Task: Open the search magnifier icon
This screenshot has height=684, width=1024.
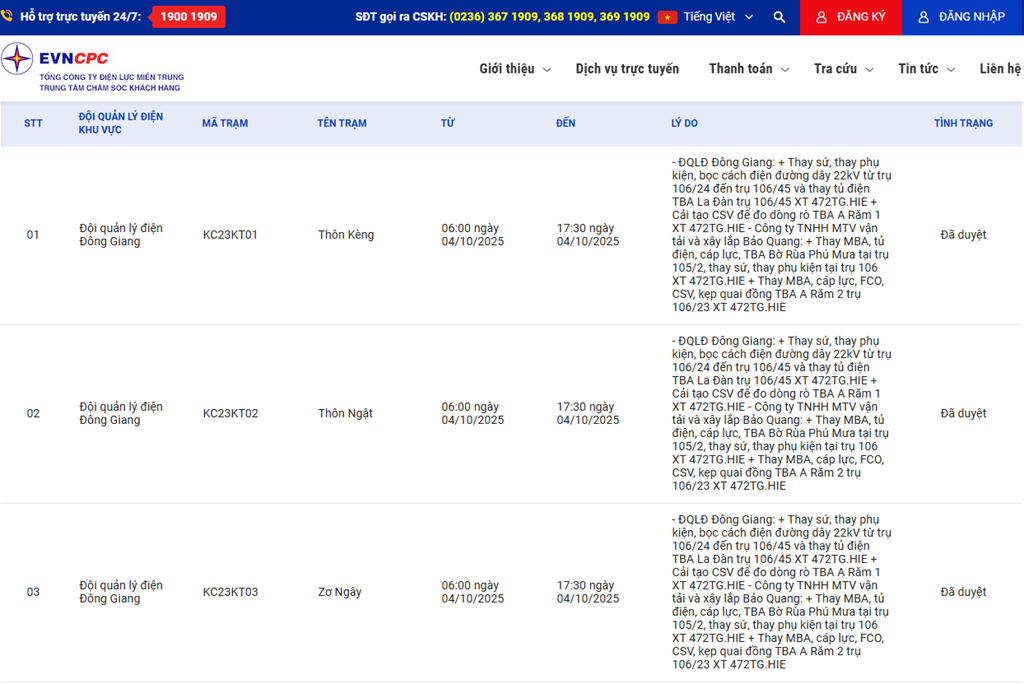Action: (x=779, y=17)
